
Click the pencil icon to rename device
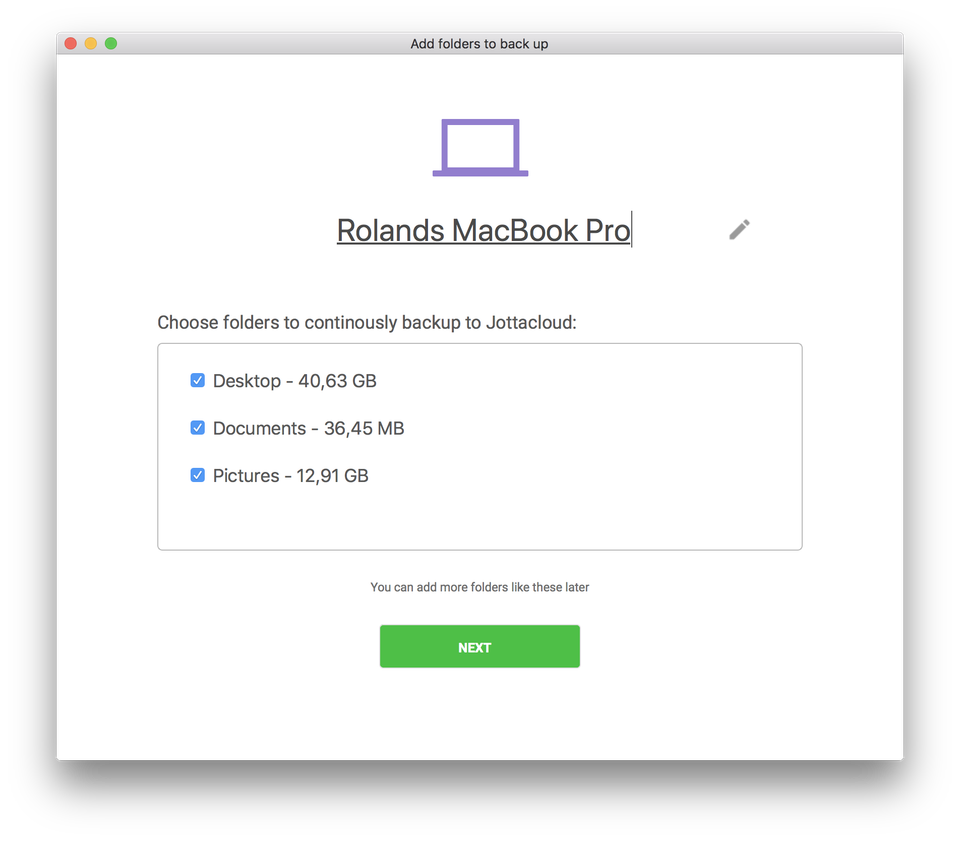pyautogui.click(x=739, y=229)
